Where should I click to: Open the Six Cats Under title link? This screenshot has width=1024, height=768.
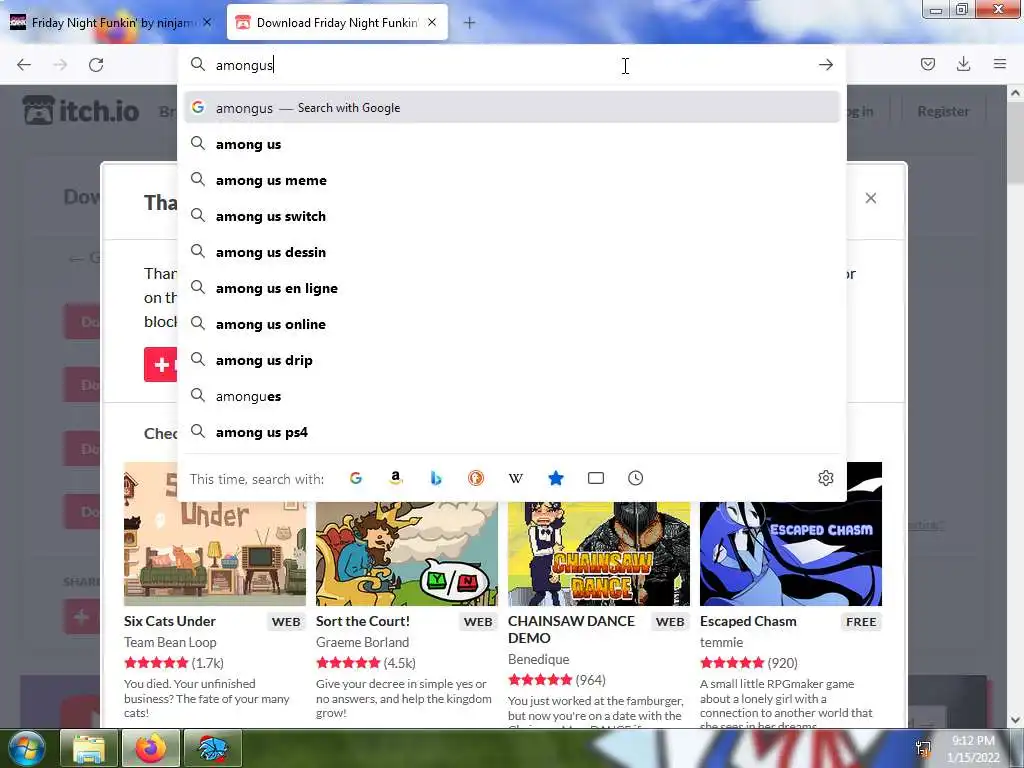(170, 621)
